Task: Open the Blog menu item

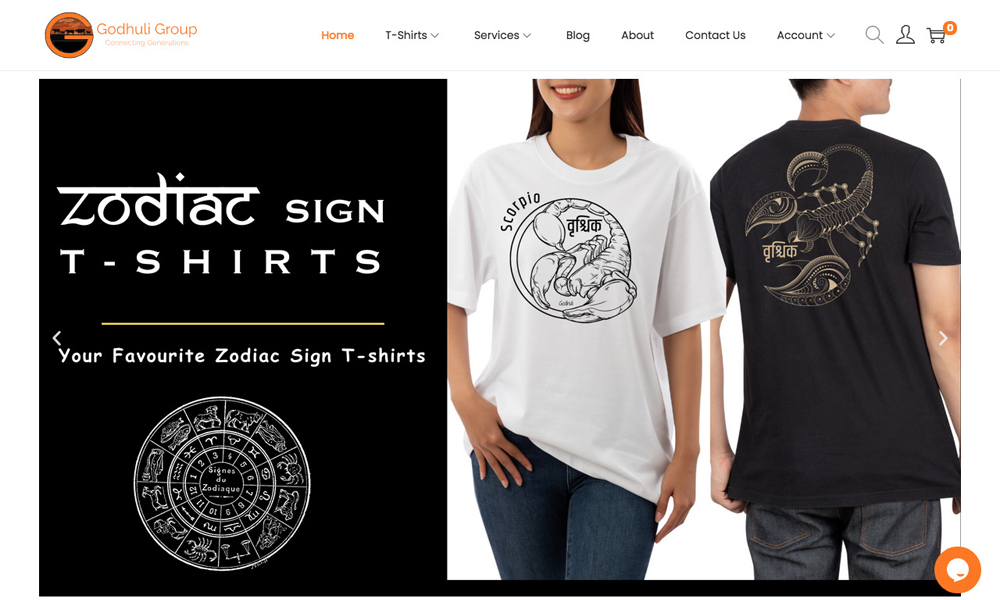Action: [x=578, y=35]
